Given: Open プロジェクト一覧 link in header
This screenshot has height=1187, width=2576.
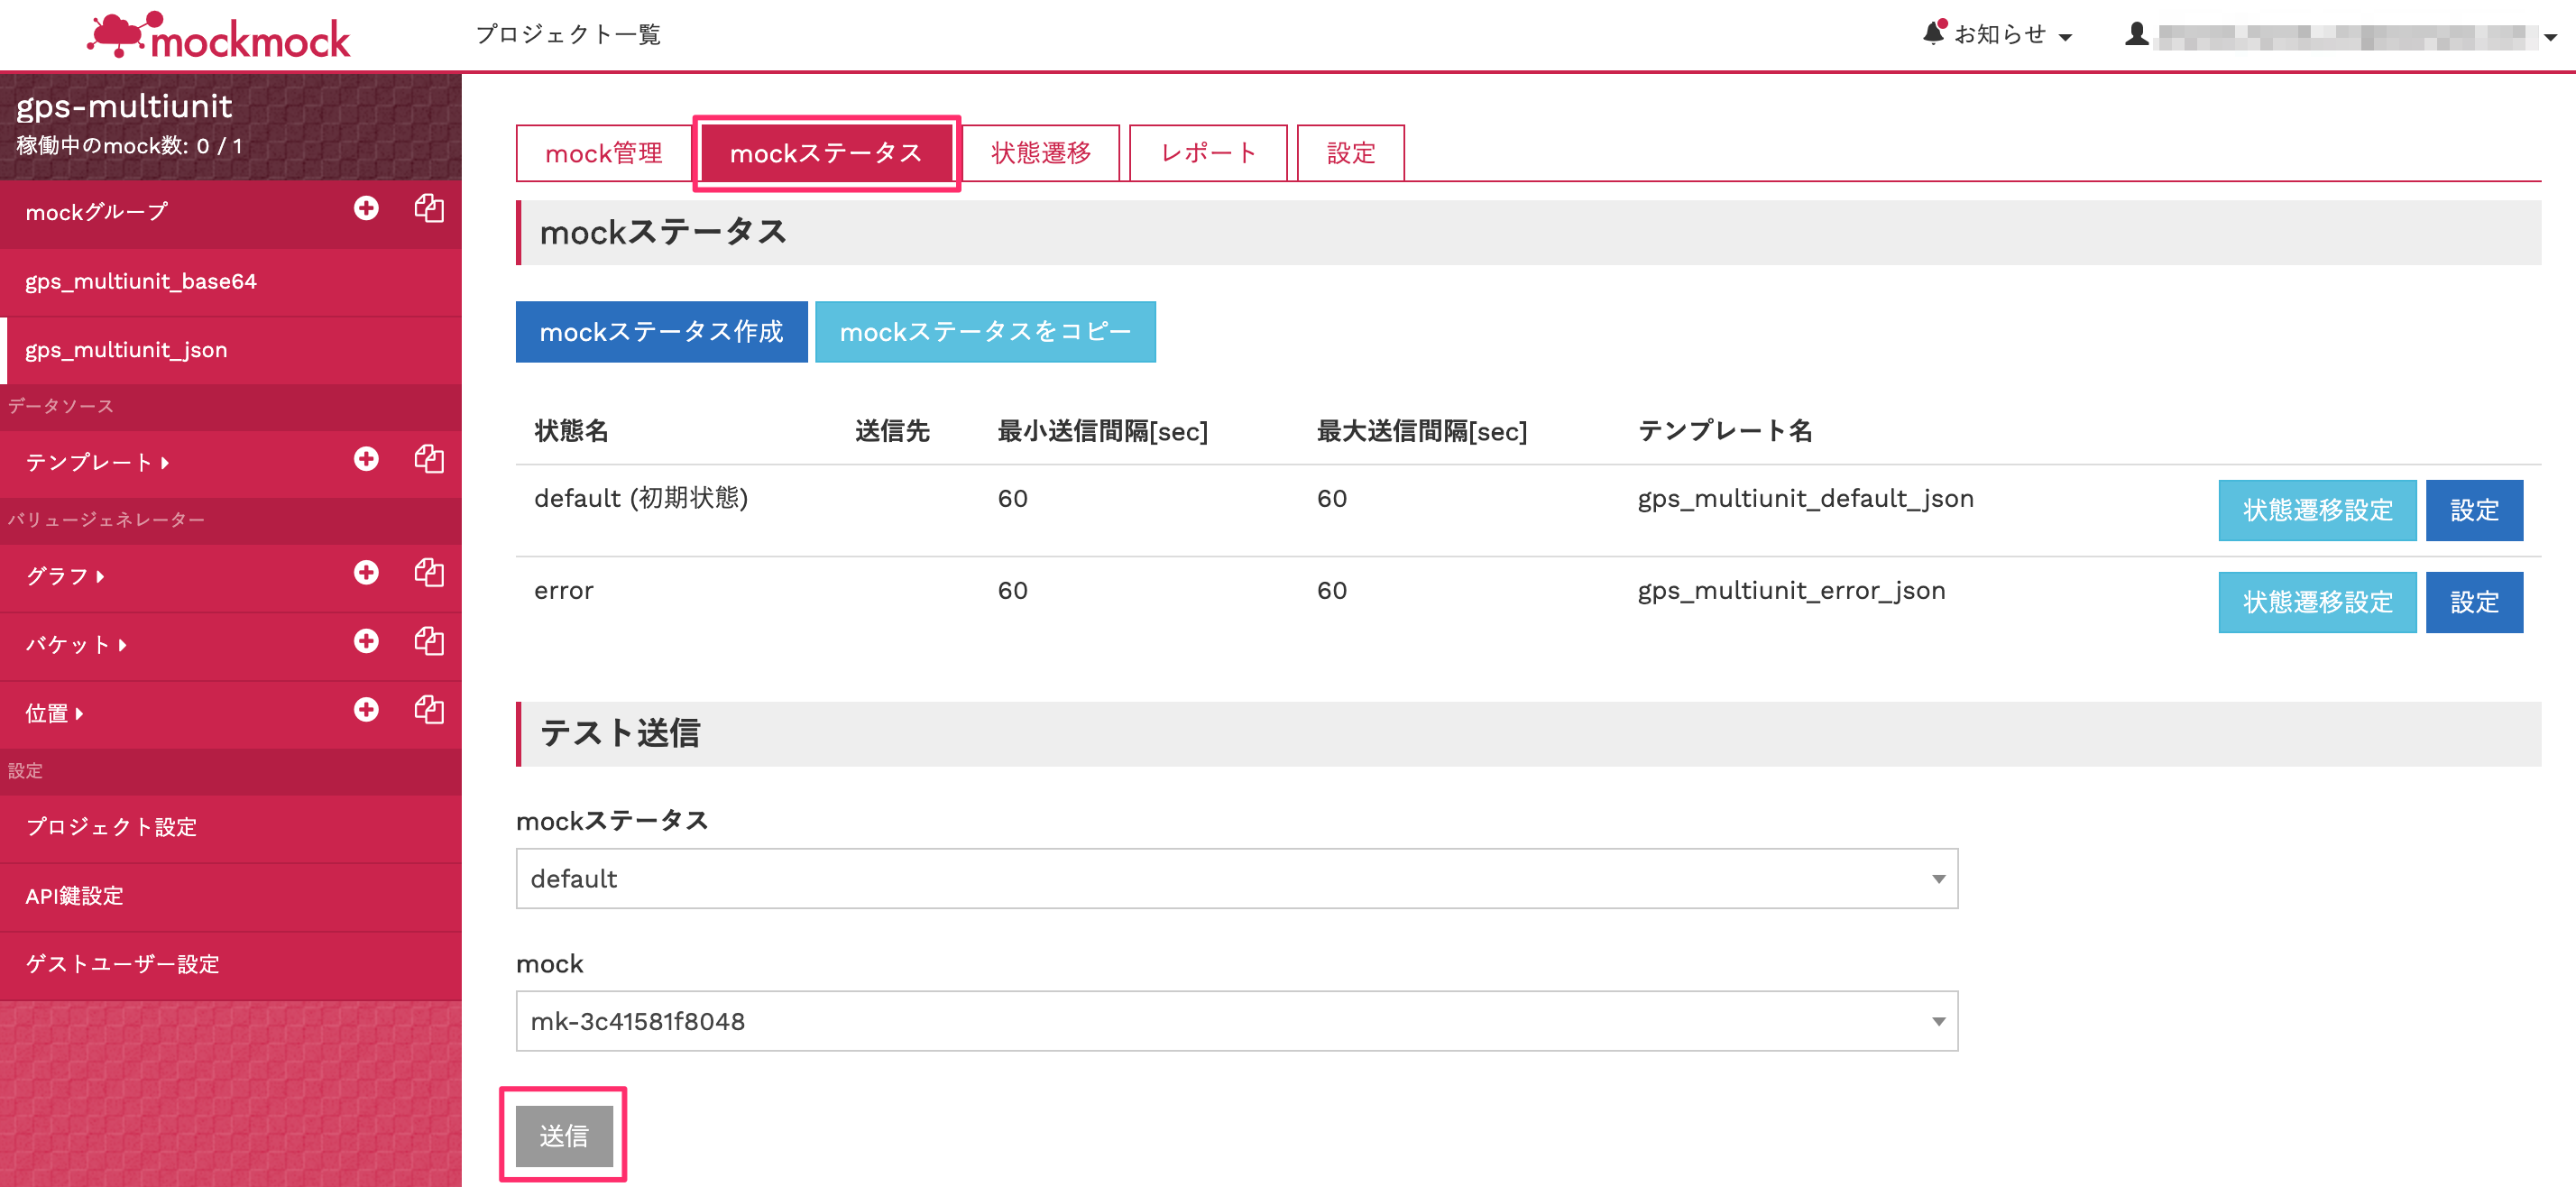Looking at the screenshot, I should pos(568,34).
